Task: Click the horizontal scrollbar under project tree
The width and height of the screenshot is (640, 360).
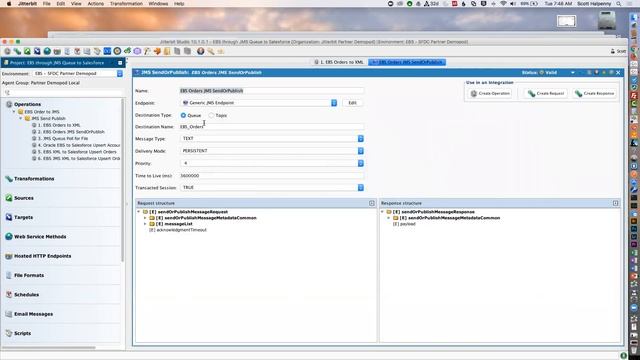Action: tap(49, 348)
